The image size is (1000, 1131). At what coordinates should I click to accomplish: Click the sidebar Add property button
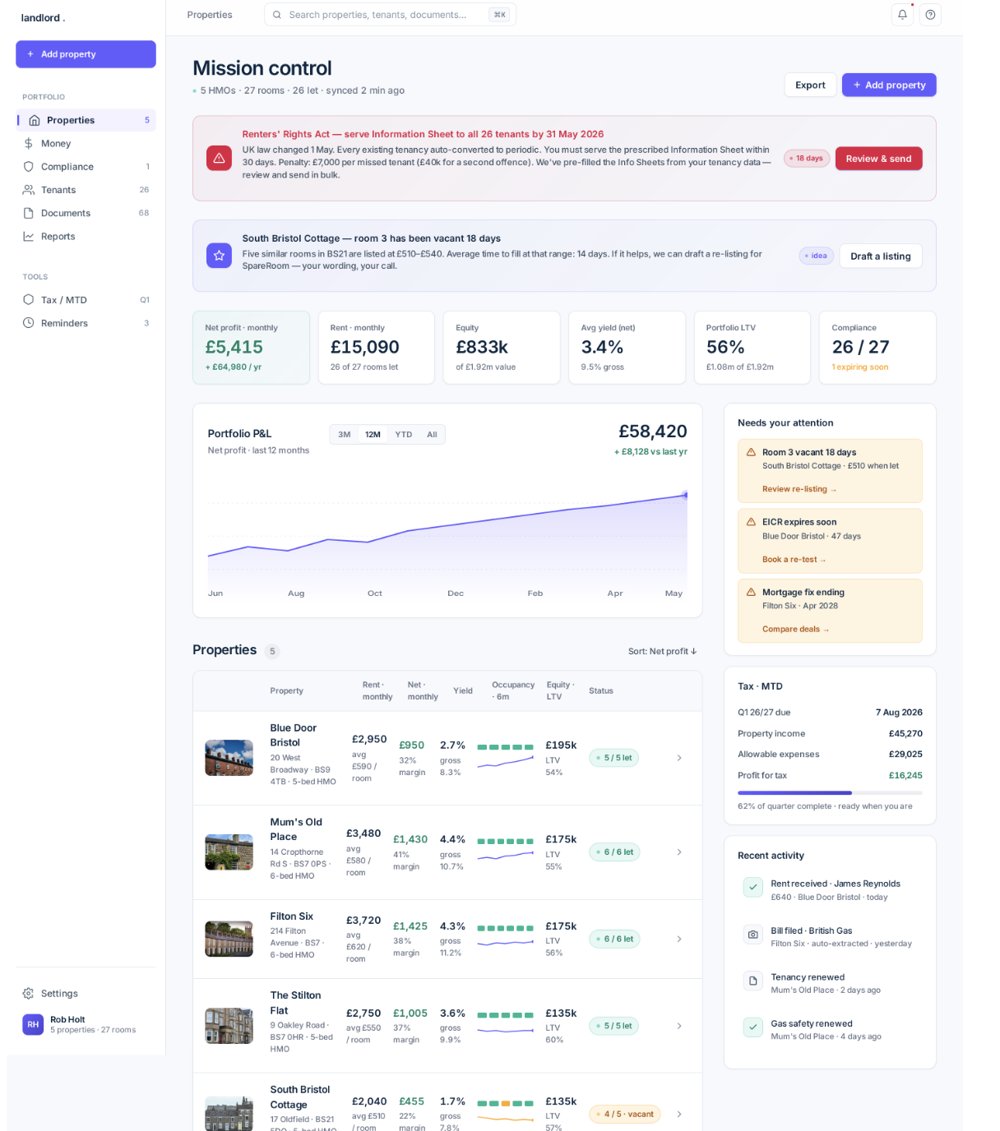[x=86, y=54]
